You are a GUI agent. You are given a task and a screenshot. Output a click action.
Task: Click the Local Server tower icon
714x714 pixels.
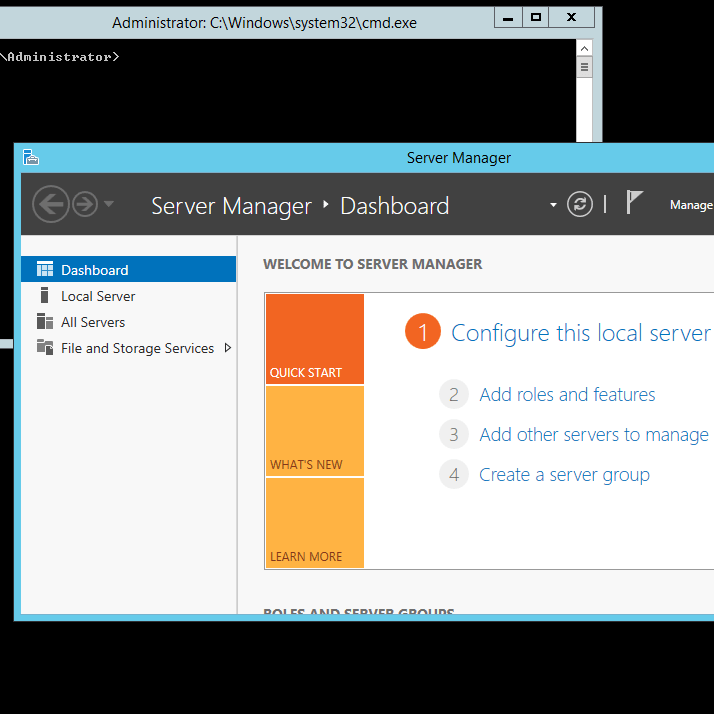44,295
